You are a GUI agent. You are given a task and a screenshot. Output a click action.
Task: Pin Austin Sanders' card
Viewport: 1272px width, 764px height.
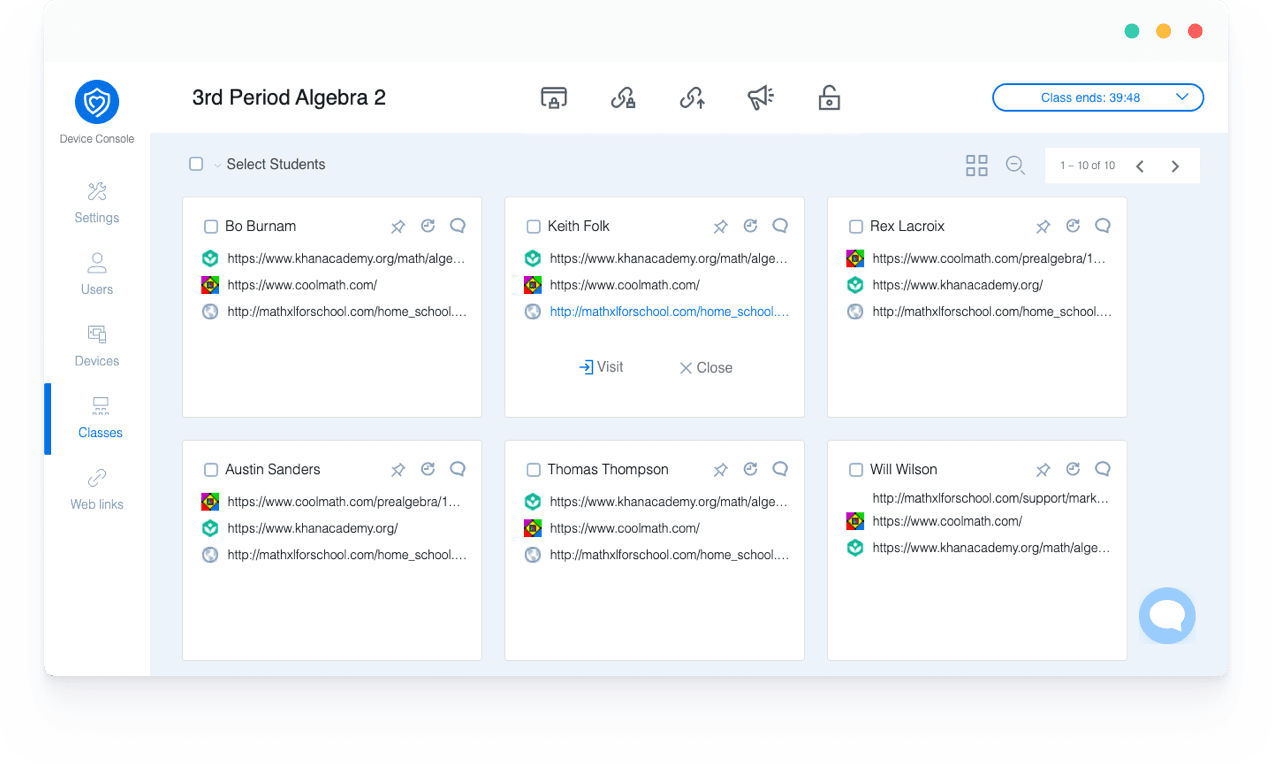(x=398, y=470)
